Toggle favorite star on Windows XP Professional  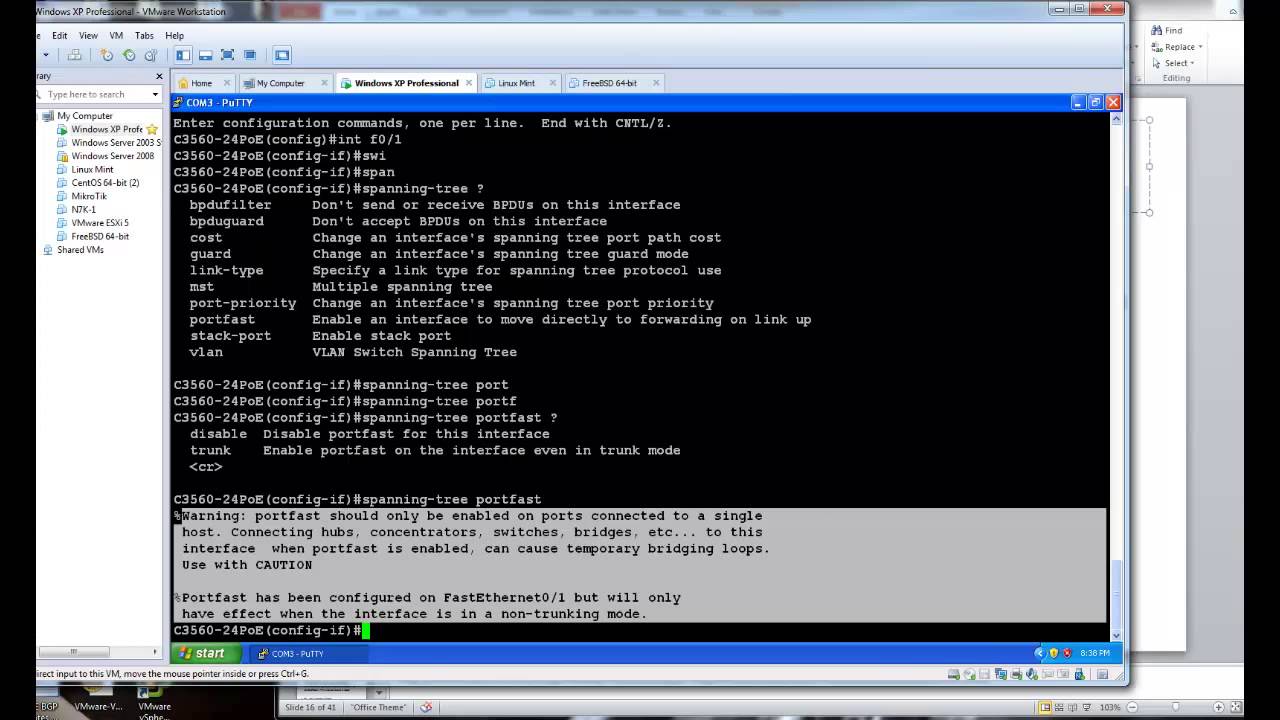152,129
